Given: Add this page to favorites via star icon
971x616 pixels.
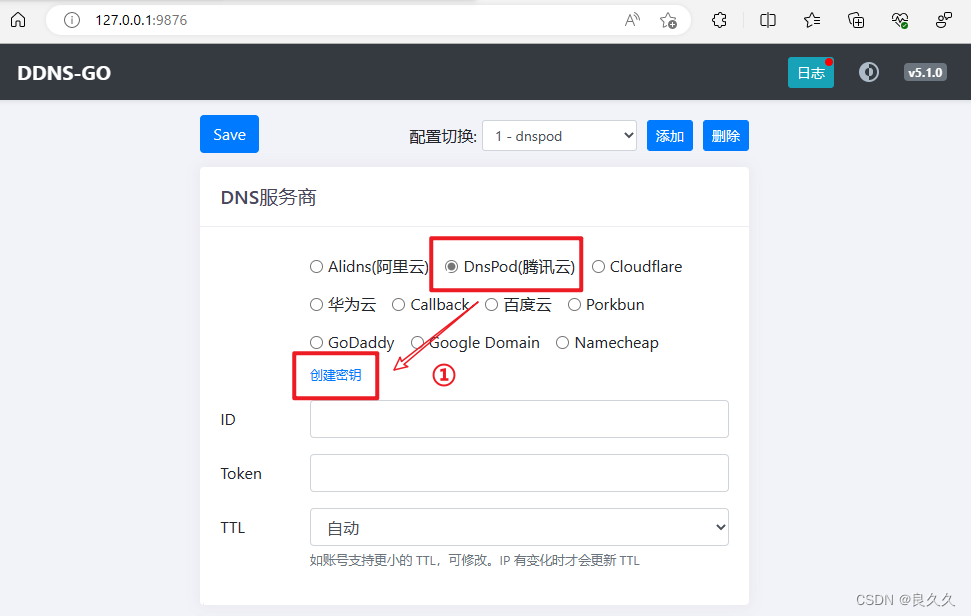Looking at the screenshot, I should [668, 20].
